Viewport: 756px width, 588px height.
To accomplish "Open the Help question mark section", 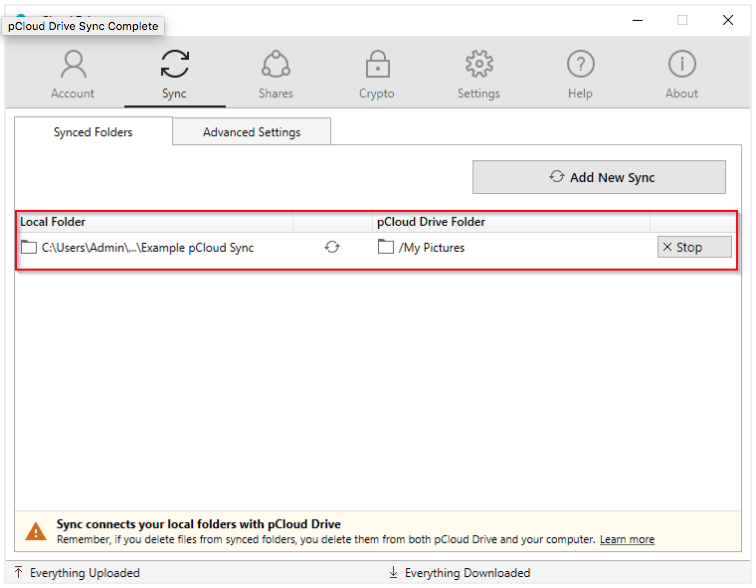I will tap(580, 74).
